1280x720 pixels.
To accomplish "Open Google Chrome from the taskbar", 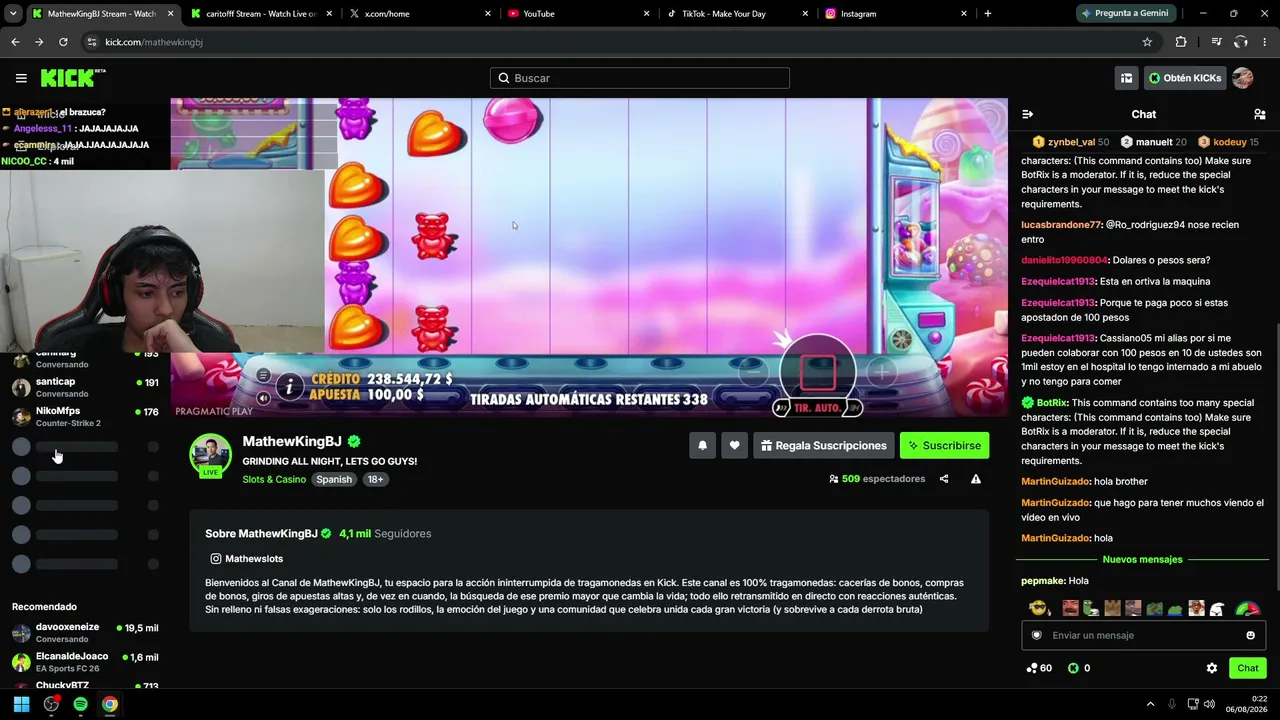I will (110, 704).
